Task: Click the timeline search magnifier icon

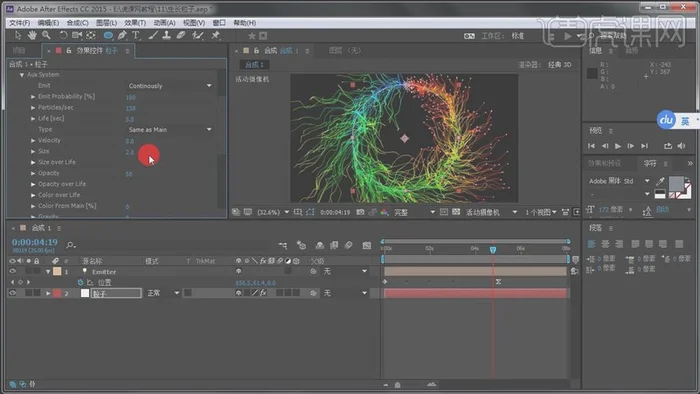Action: (71, 245)
